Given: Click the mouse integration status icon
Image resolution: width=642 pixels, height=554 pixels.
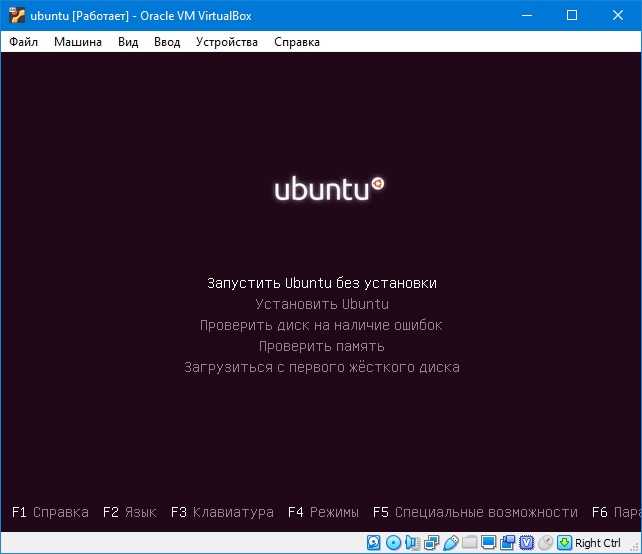Looking at the screenshot, I should tap(545, 543).
